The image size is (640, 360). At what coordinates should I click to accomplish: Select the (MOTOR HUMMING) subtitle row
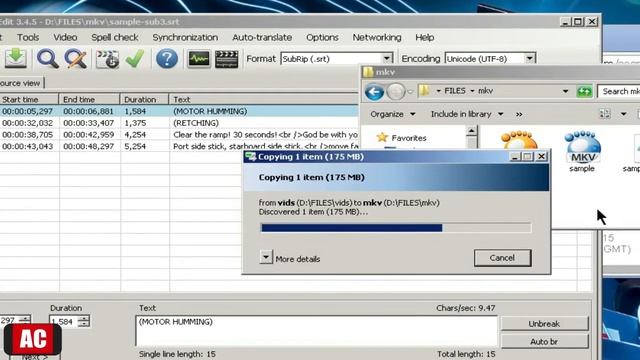point(179,111)
